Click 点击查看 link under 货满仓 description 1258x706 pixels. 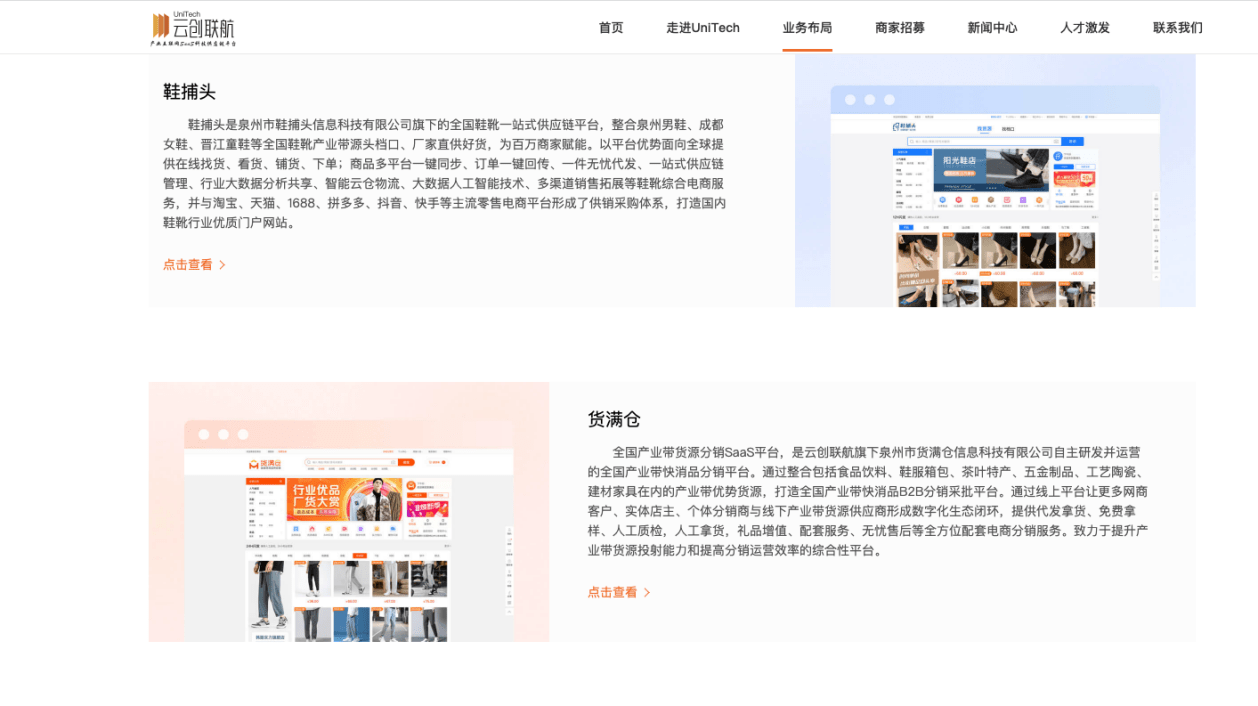tap(612, 593)
